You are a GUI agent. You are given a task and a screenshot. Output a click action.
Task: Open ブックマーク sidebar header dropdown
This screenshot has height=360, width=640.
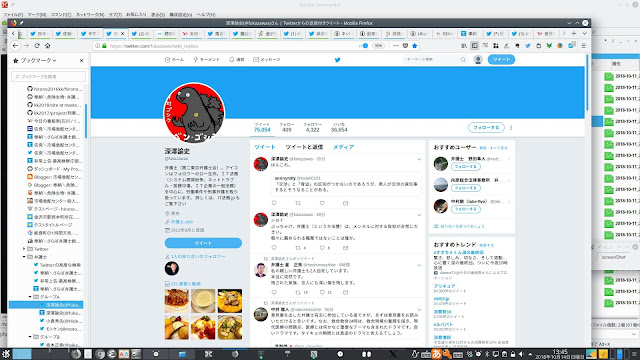pos(38,60)
